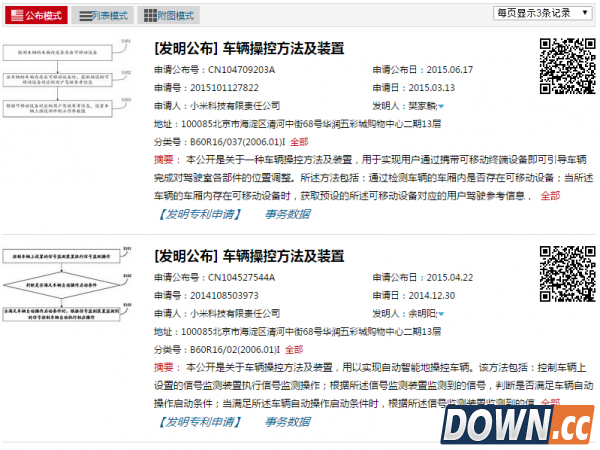The image size is (600, 450).
Task: Open title of patent published 2015.04.22
Action: click(249, 256)
